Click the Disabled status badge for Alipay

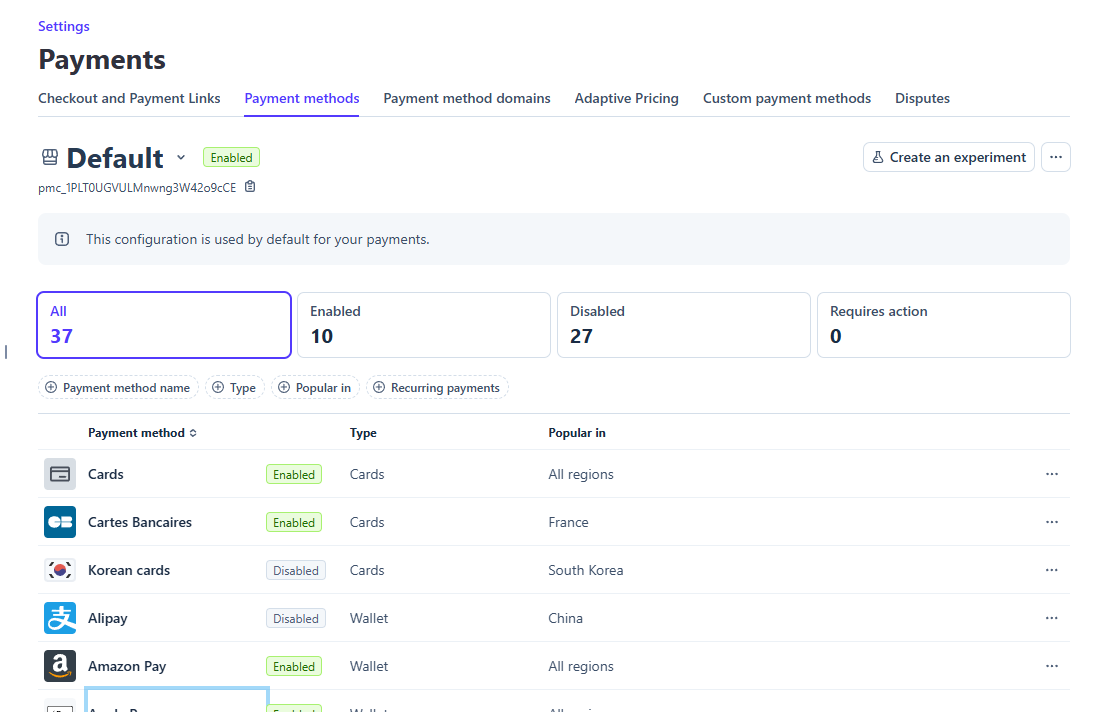[x=296, y=619]
